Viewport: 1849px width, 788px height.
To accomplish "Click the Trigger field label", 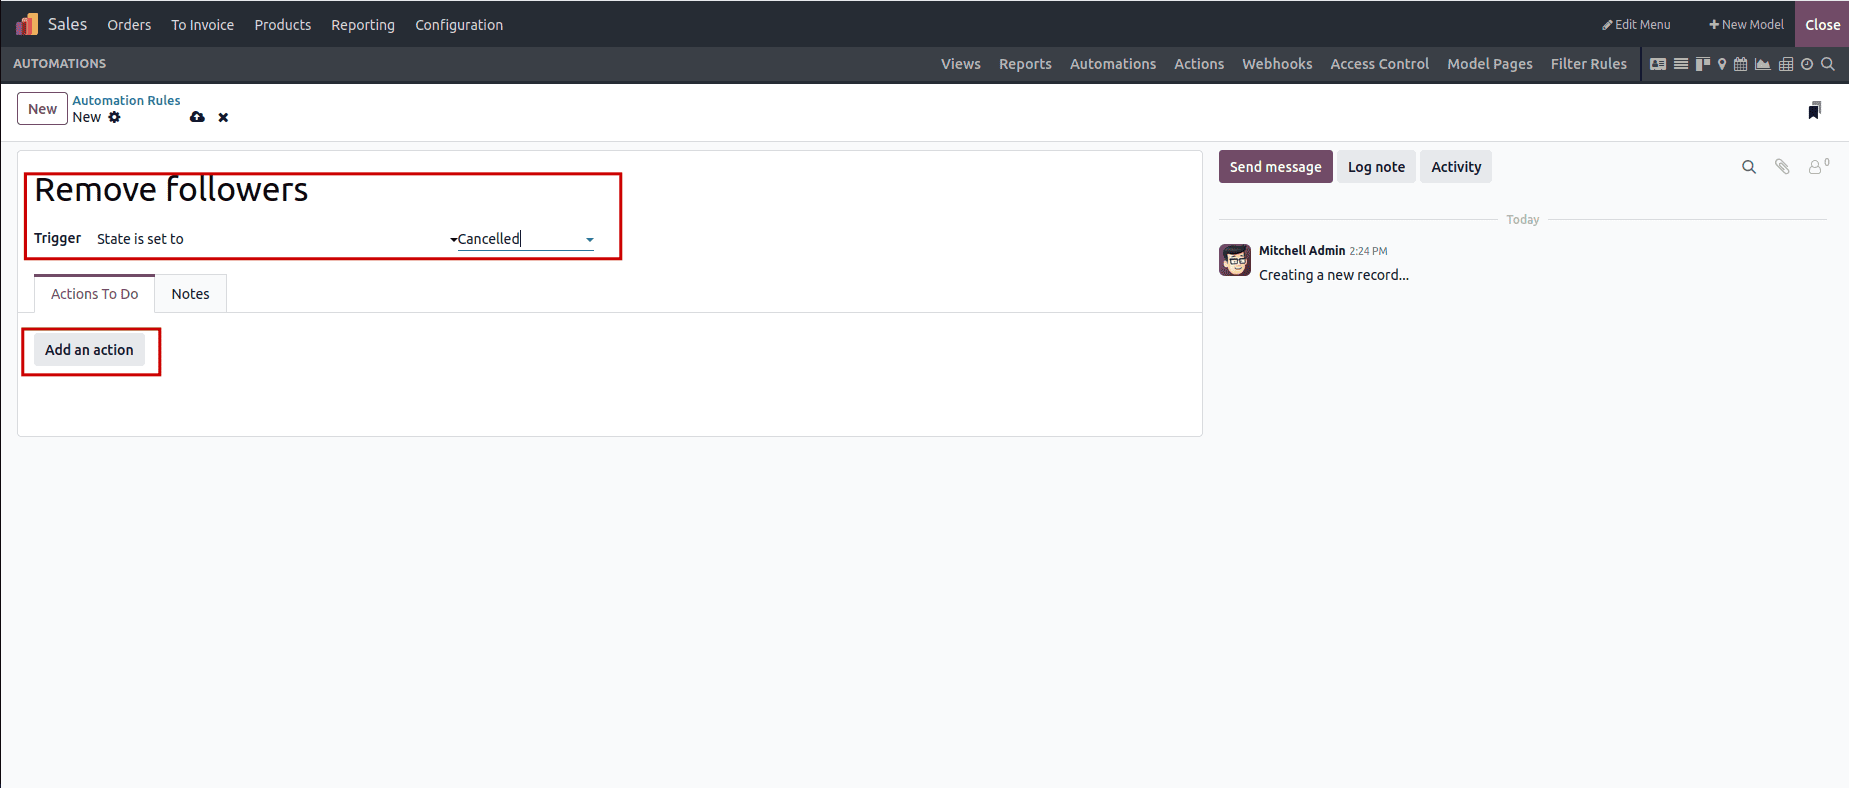I will (58, 238).
